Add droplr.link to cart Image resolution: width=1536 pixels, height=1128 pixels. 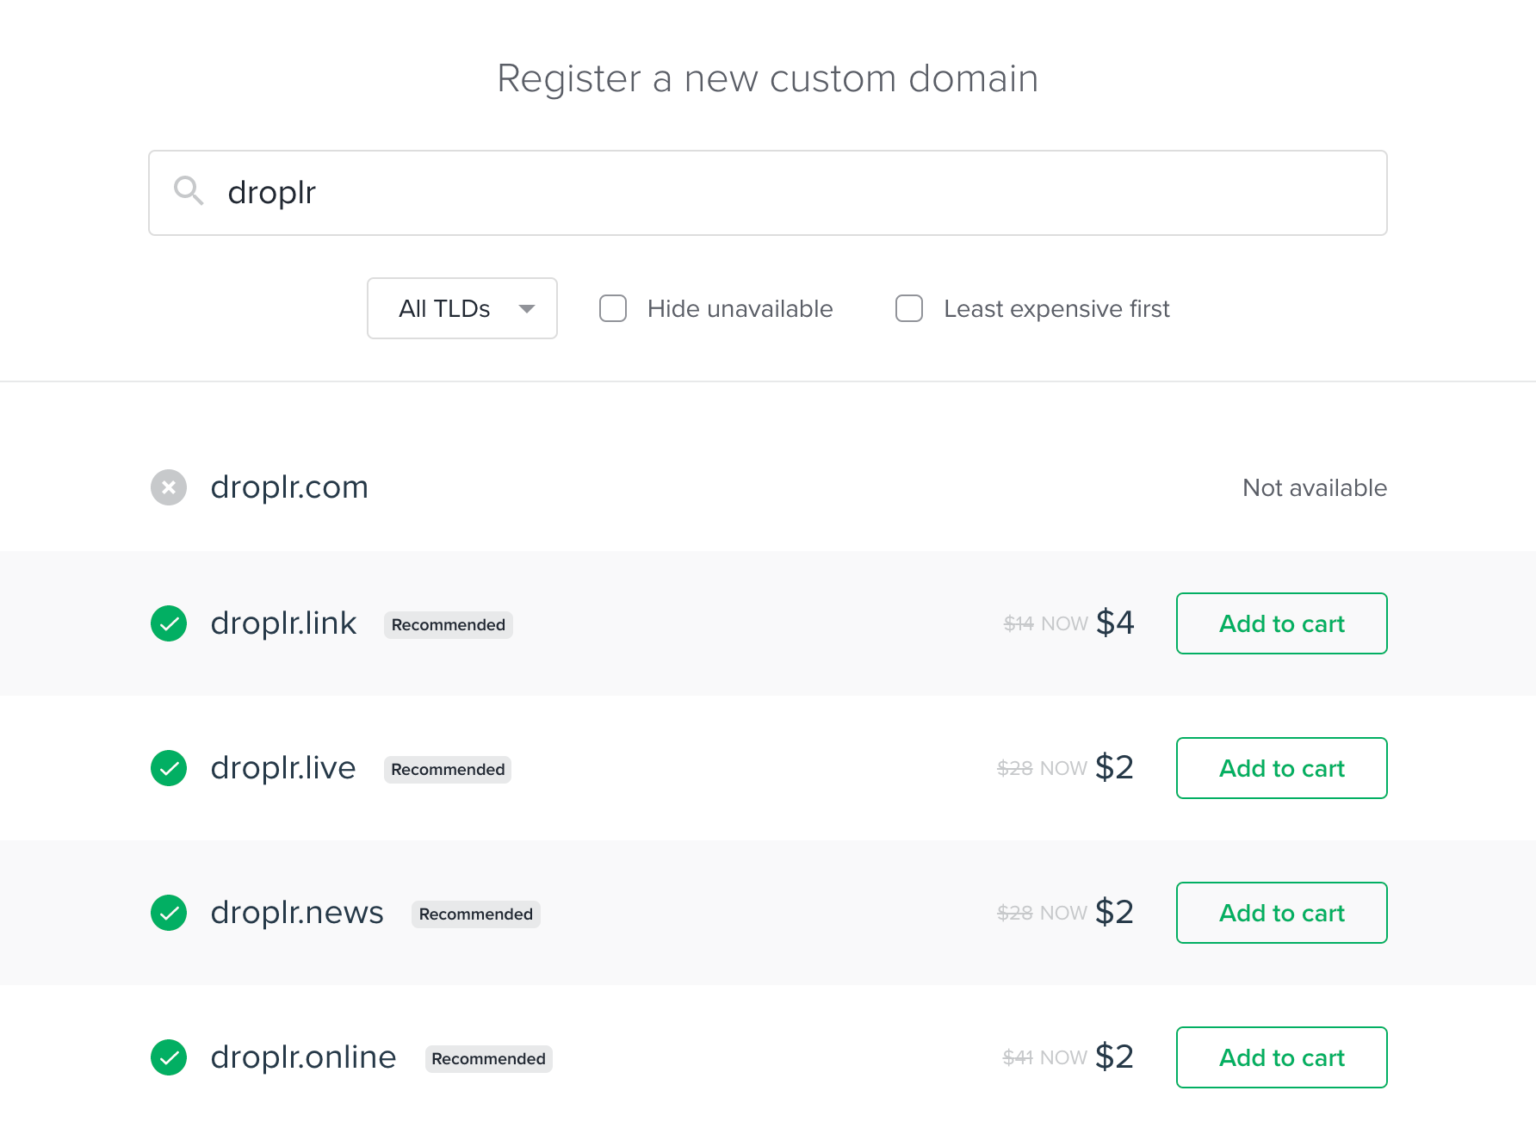coord(1281,623)
